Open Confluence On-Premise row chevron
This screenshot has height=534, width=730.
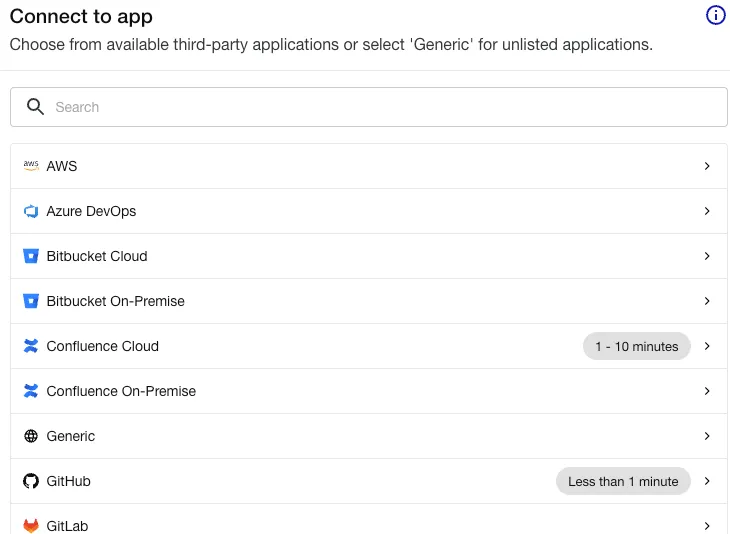point(707,391)
